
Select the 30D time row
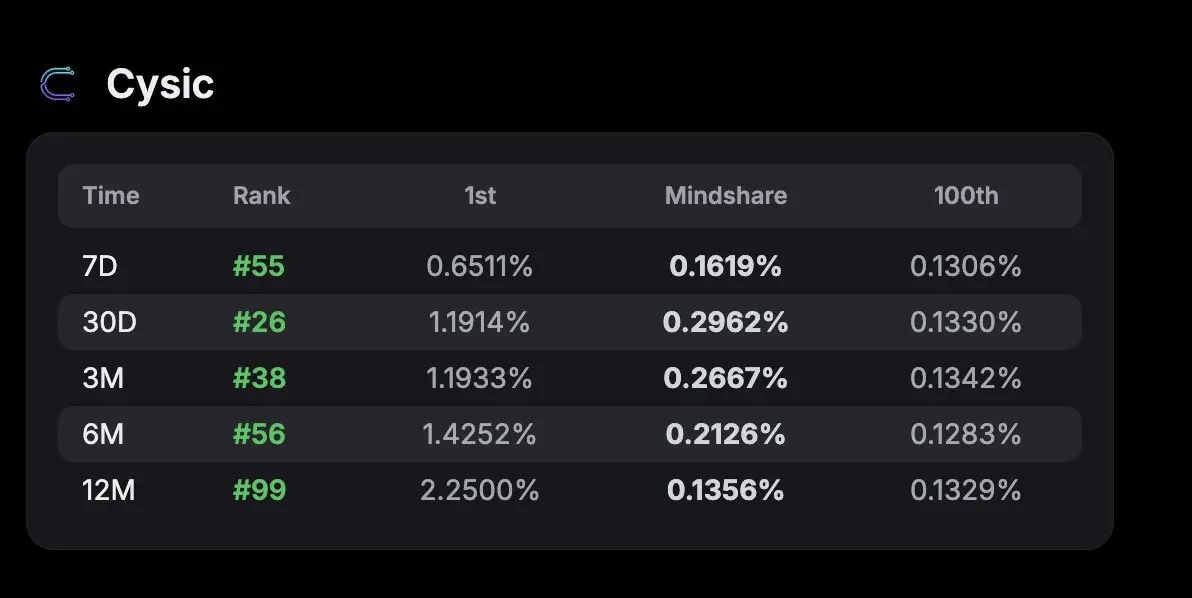(570, 322)
